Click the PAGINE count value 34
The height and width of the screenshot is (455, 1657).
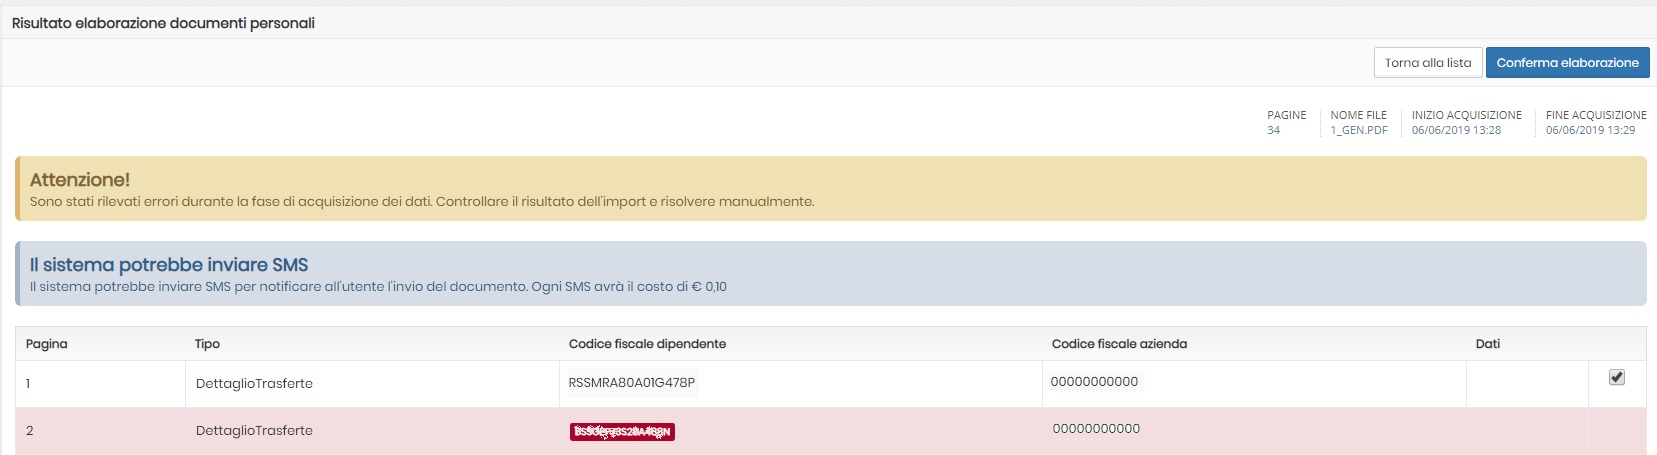point(1273,130)
